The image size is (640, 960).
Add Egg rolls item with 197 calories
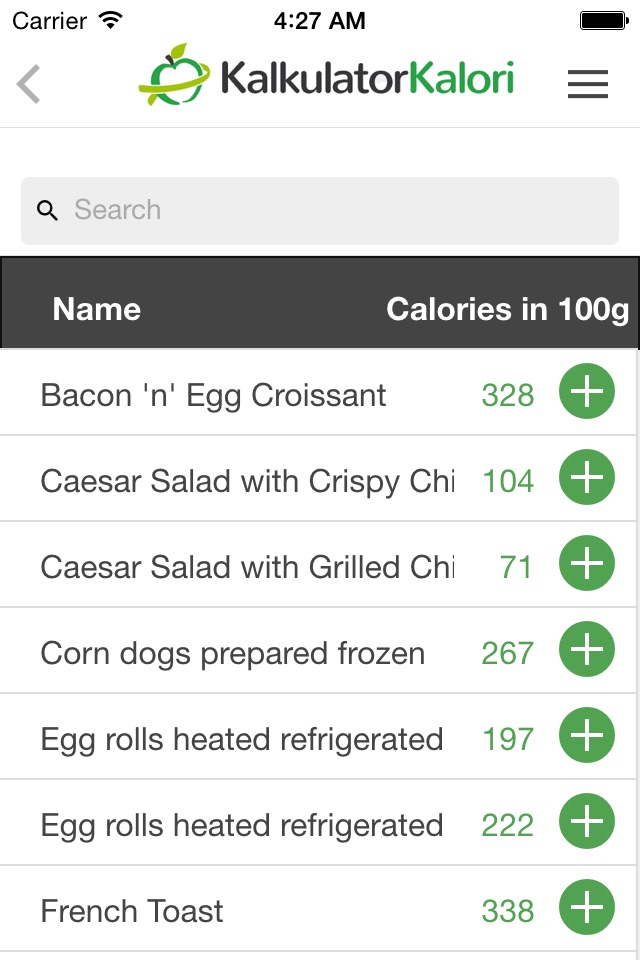[587, 735]
